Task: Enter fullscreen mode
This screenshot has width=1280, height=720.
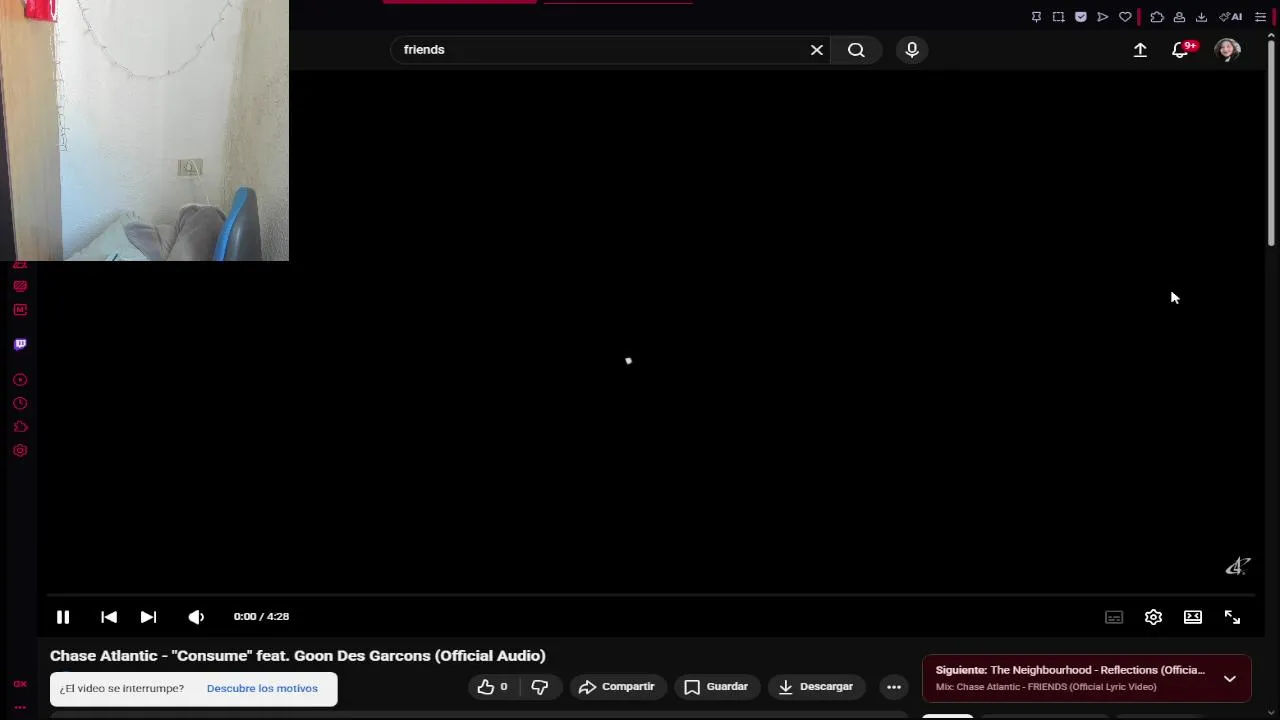Action: 1232,617
